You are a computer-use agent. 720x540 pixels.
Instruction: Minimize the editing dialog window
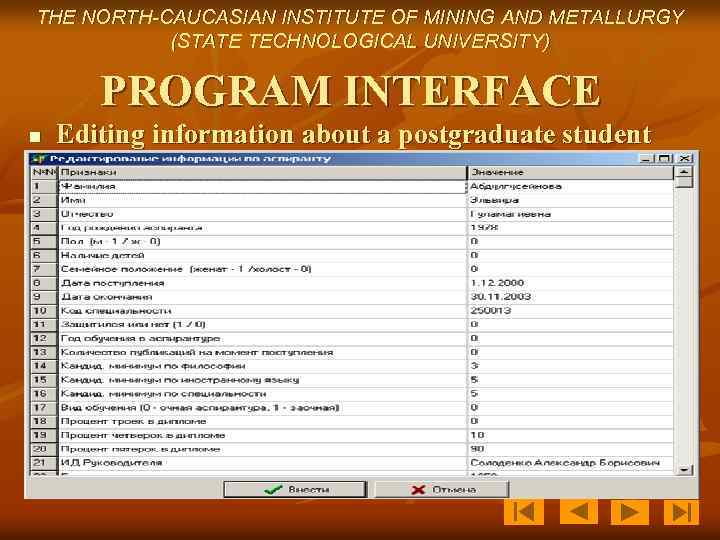pos(646,158)
